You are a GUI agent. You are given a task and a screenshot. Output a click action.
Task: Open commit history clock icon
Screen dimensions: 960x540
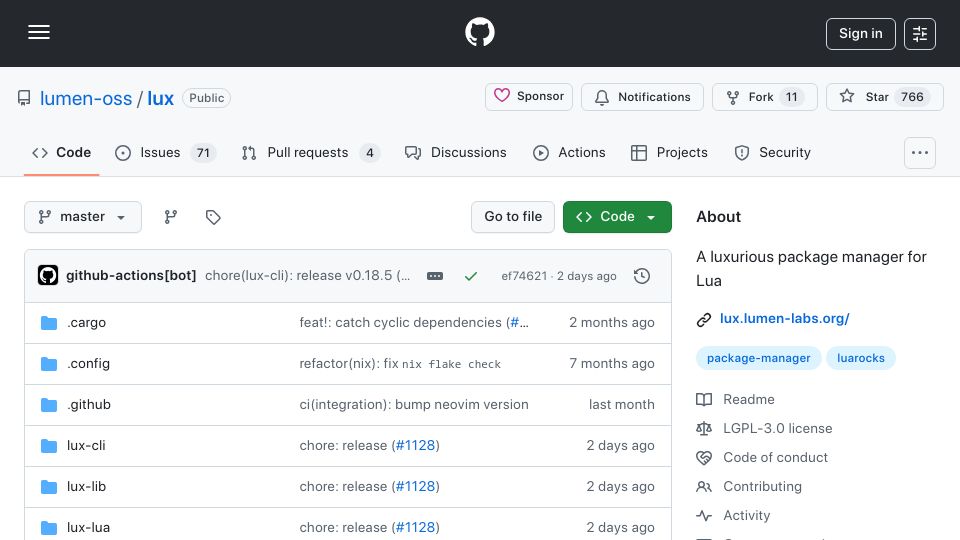point(642,276)
